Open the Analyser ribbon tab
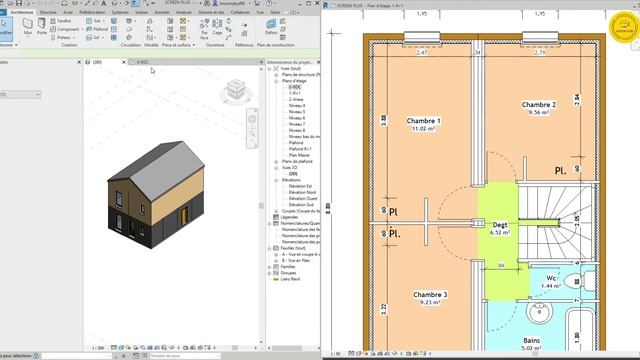This screenshot has width=640, height=360. [184, 12]
